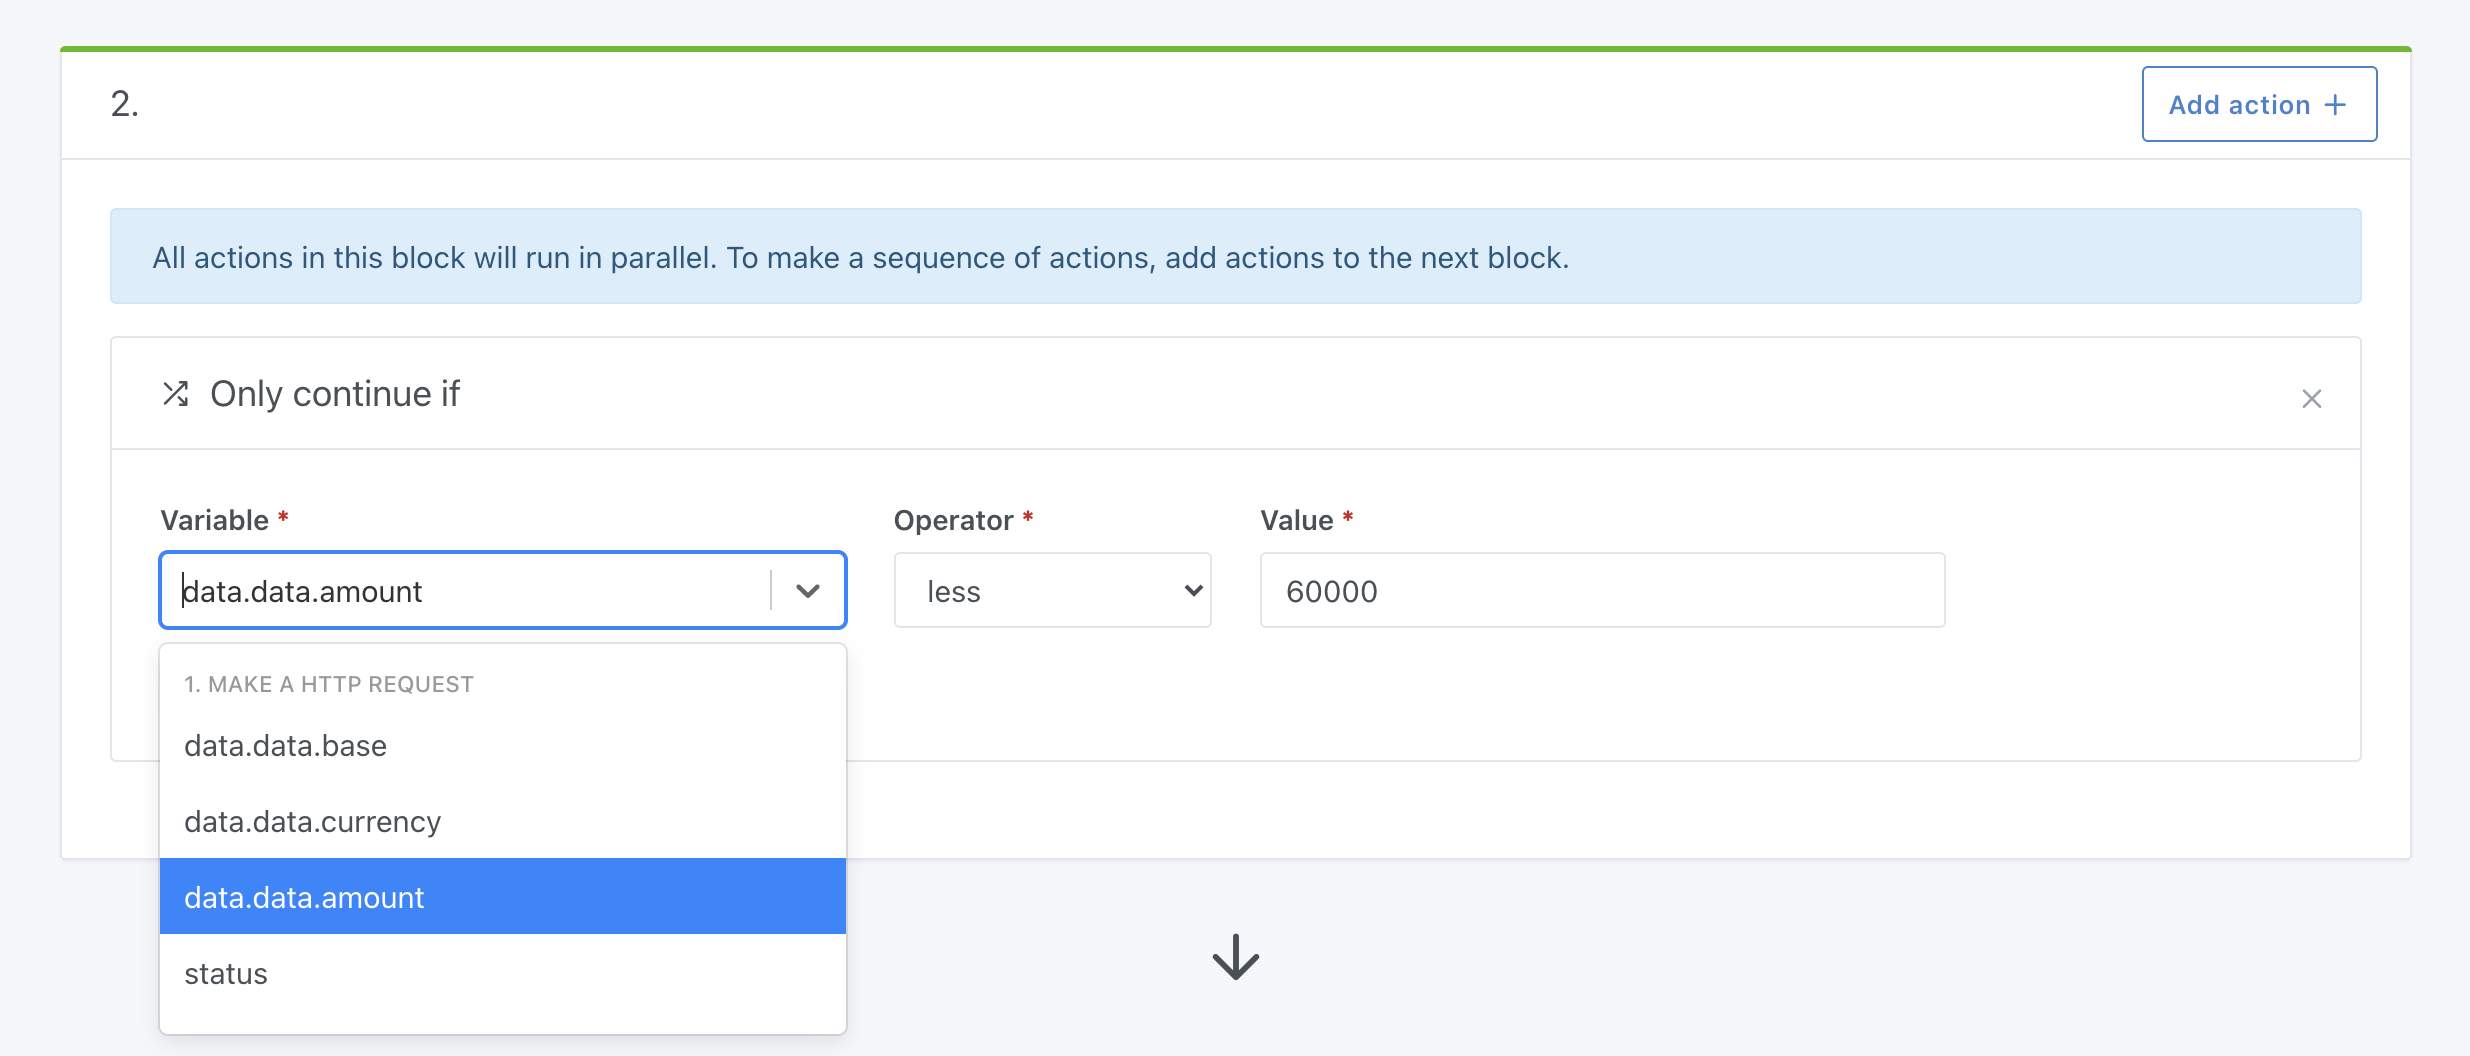
Task: Expand the Operator selector to change comparison
Action: (x=1190, y=590)
